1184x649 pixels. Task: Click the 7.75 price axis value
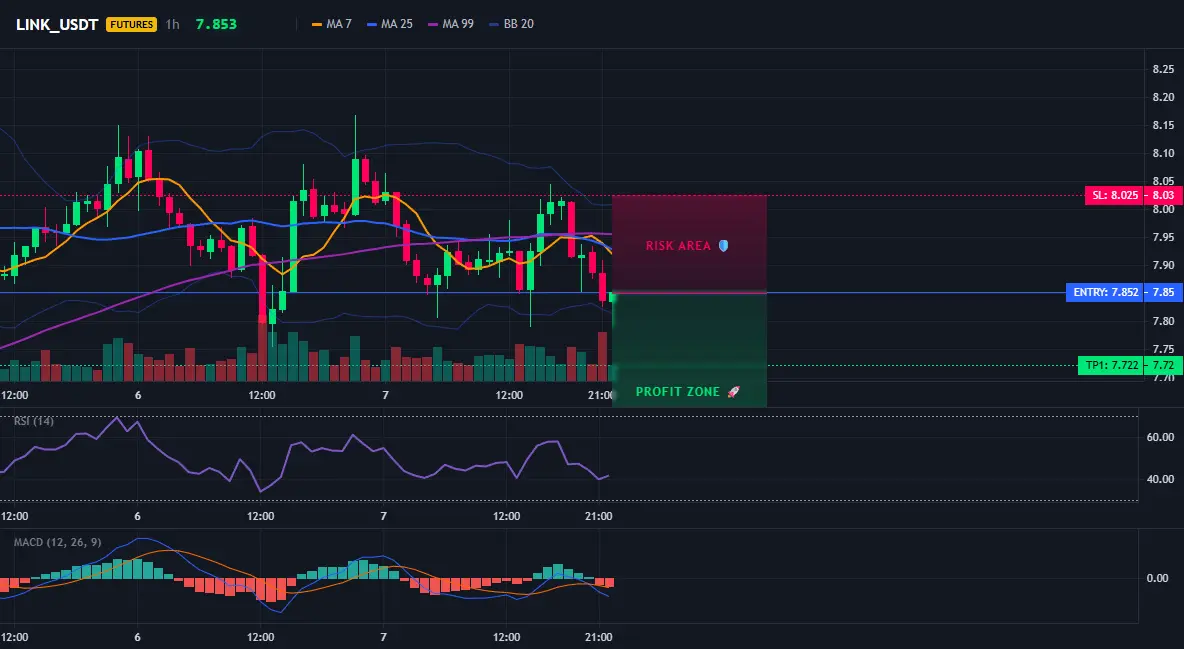1163,349
